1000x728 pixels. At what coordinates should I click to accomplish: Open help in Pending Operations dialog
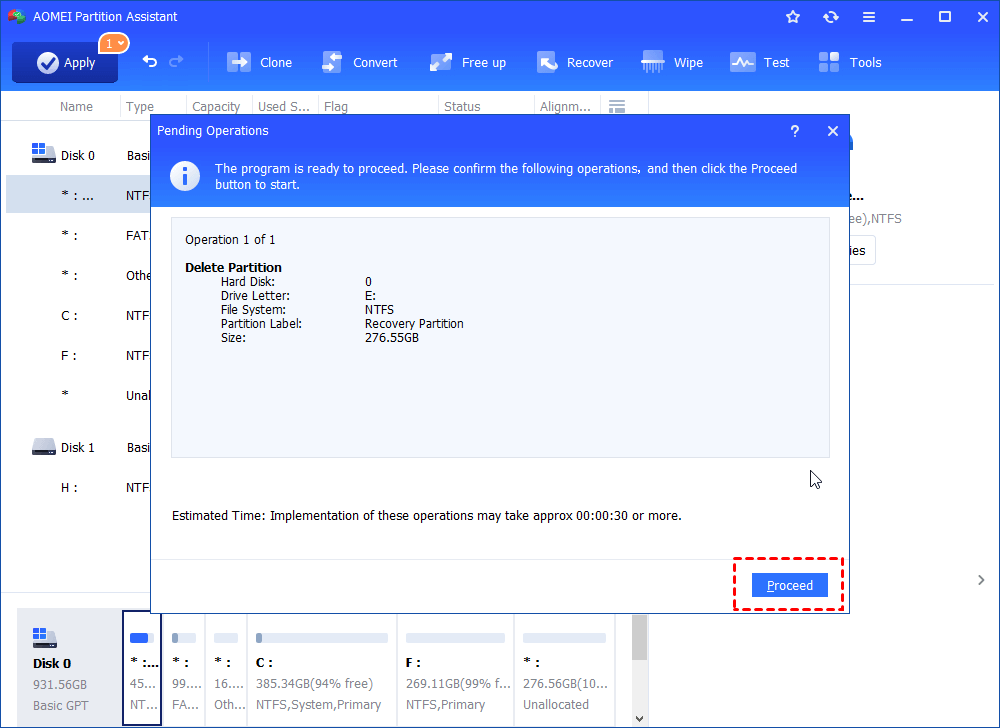pyautogui.click(x=795, y=131)
